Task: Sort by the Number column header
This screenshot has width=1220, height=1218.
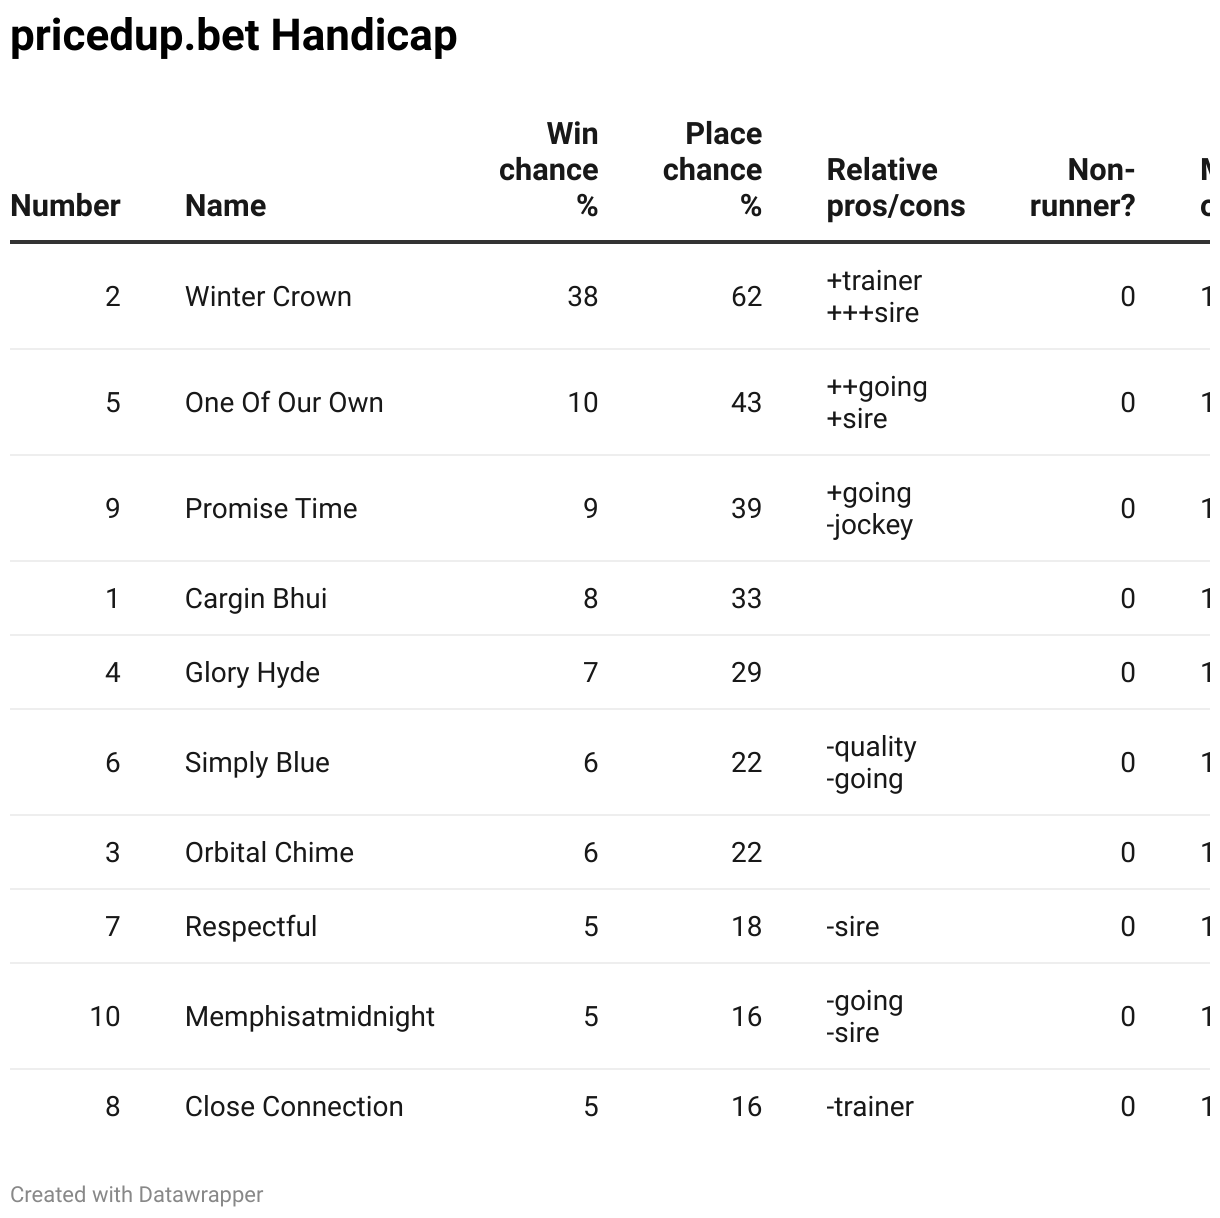Action: point(65,206)
